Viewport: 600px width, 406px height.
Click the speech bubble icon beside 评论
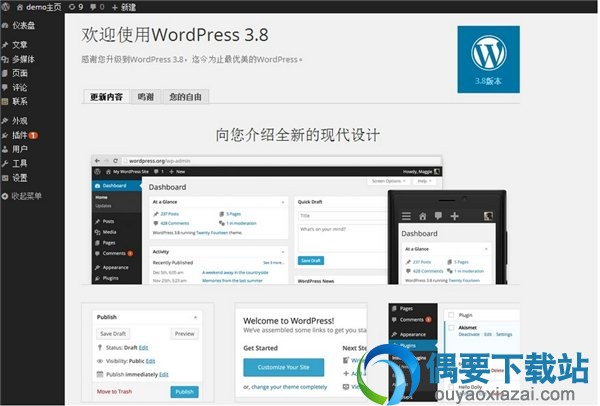tap(5, 87)
